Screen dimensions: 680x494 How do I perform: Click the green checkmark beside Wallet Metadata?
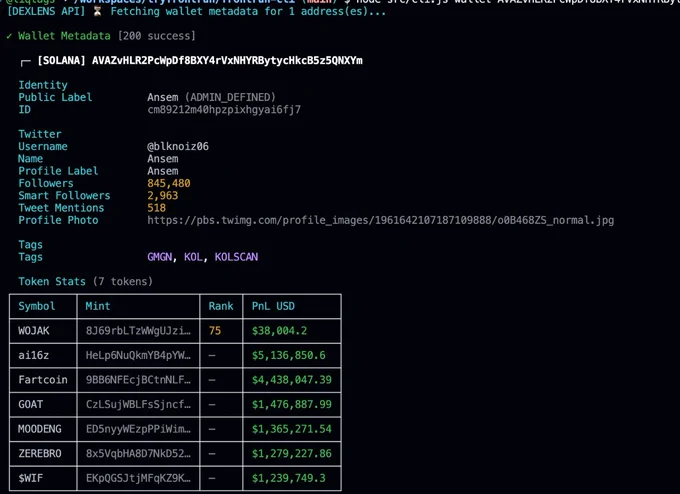(9, 36)
